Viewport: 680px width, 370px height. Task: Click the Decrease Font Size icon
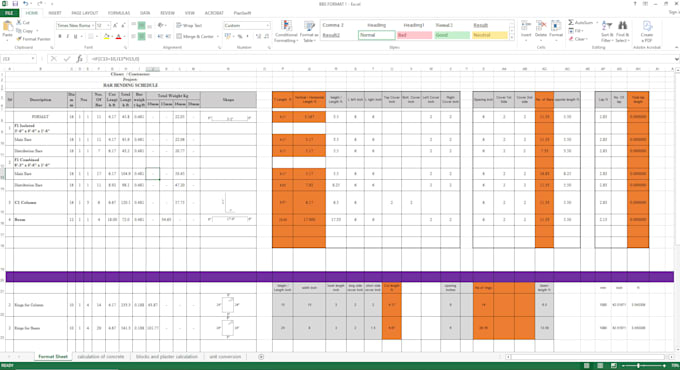coord(123,26)
